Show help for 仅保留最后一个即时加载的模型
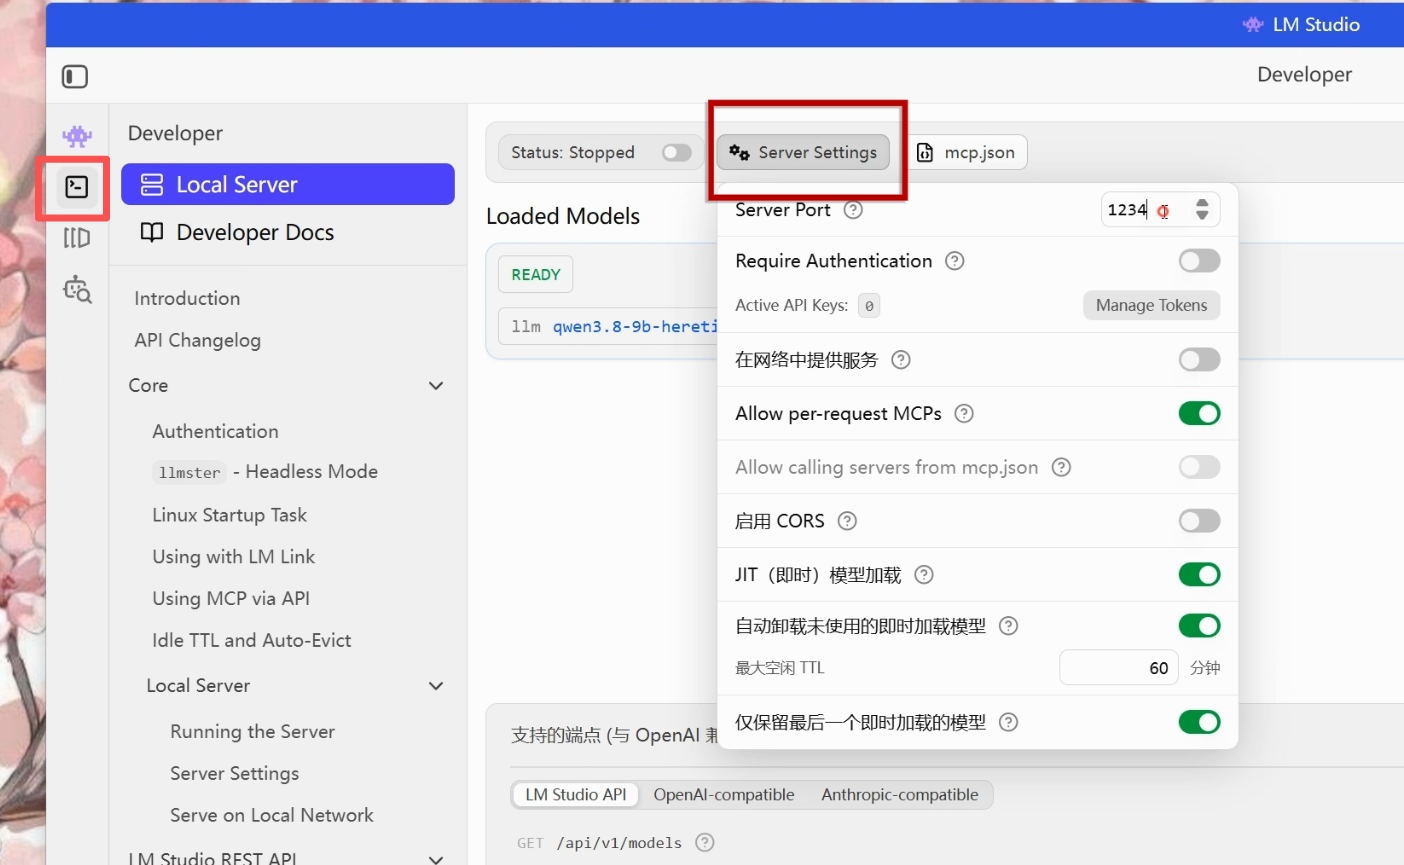This screenshot has width=1404, height=865. point(1009,722)
